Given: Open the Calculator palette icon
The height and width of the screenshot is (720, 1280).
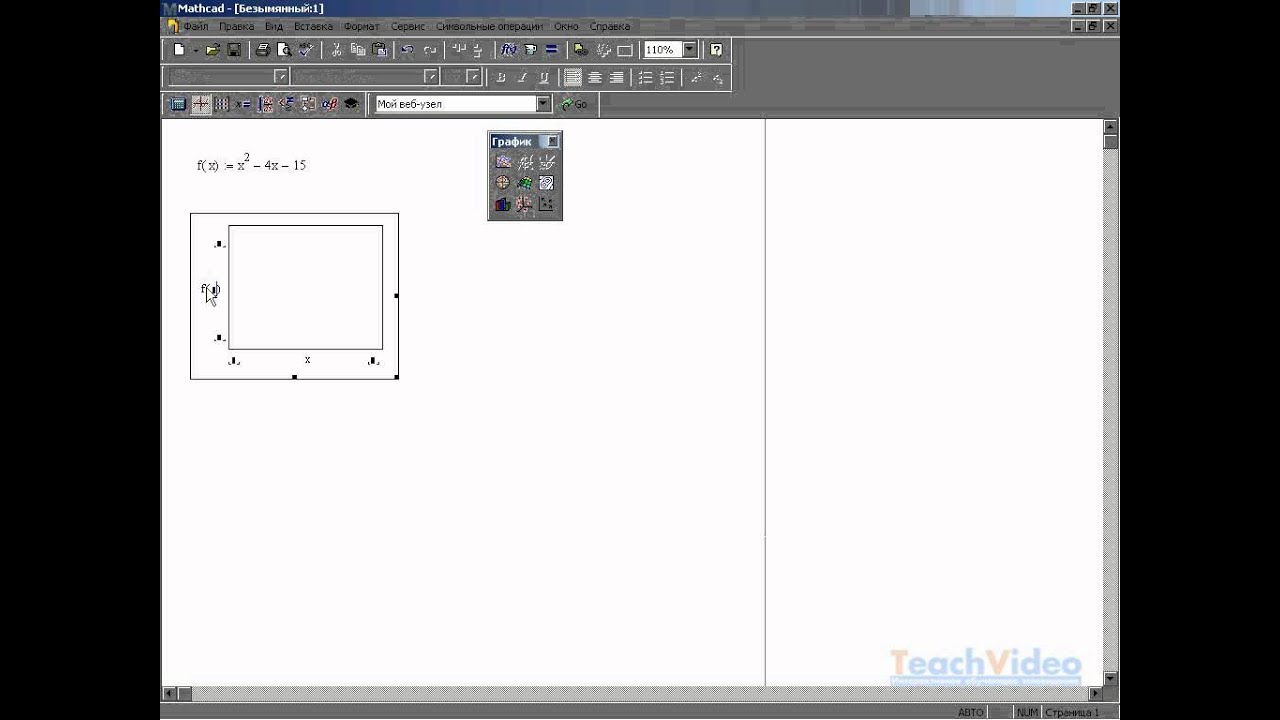Looking at the screenshot, I should (177, 104).
